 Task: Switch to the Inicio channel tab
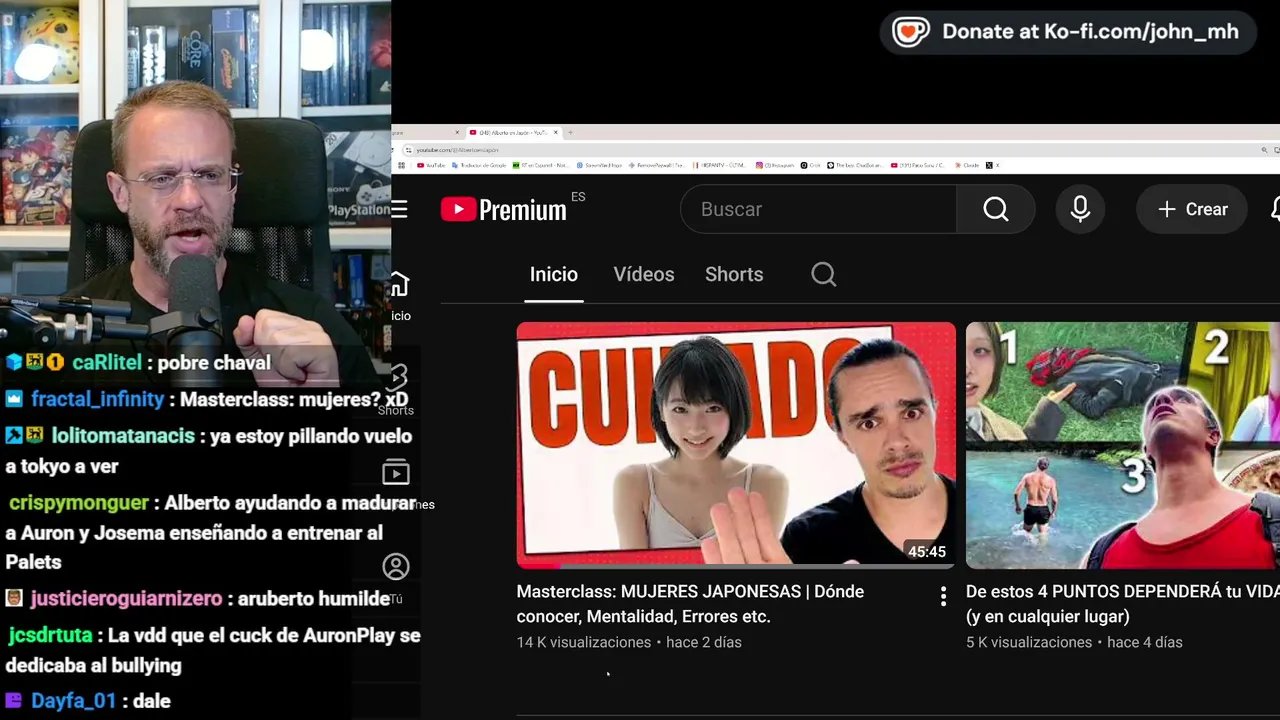click(554, 274)
